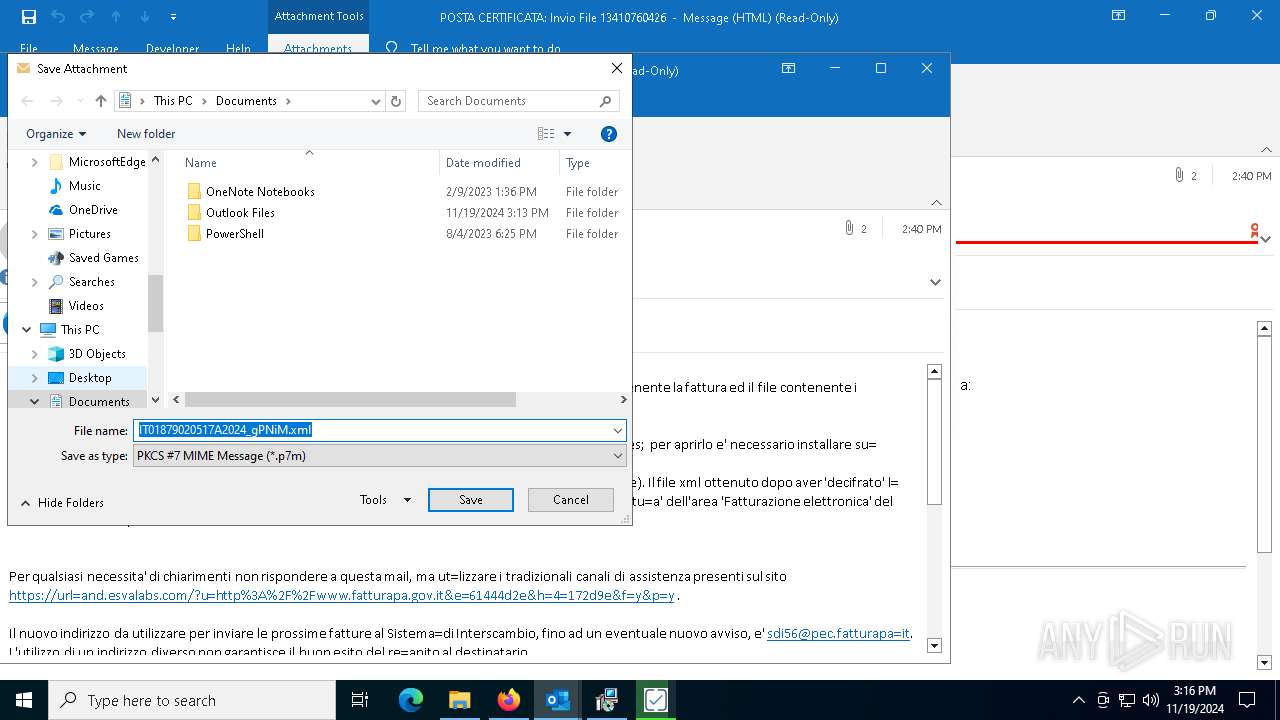
Task: Open File Explorer from taskbar
Action: (x=459, y=700)
